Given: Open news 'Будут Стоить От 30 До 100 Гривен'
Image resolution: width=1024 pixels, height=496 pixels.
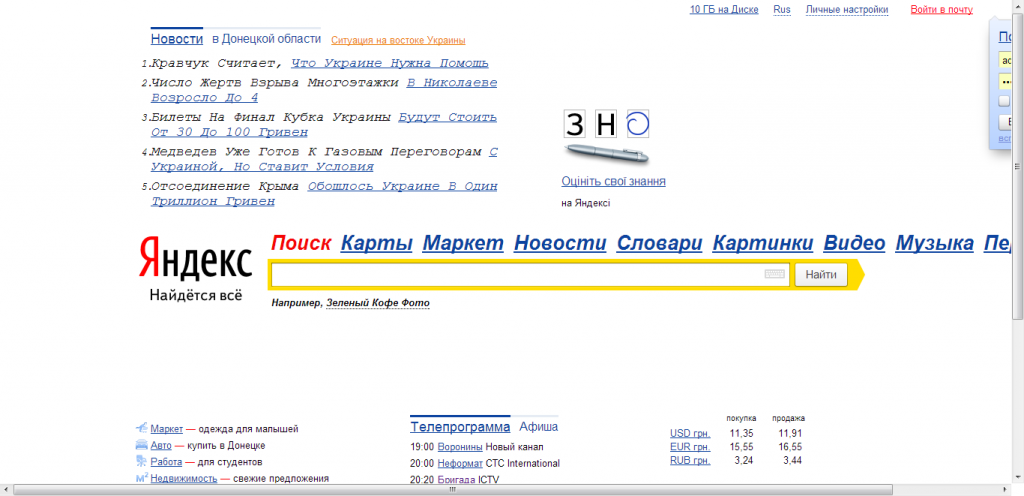Looking at the screenshot, I should pos(324,125).
